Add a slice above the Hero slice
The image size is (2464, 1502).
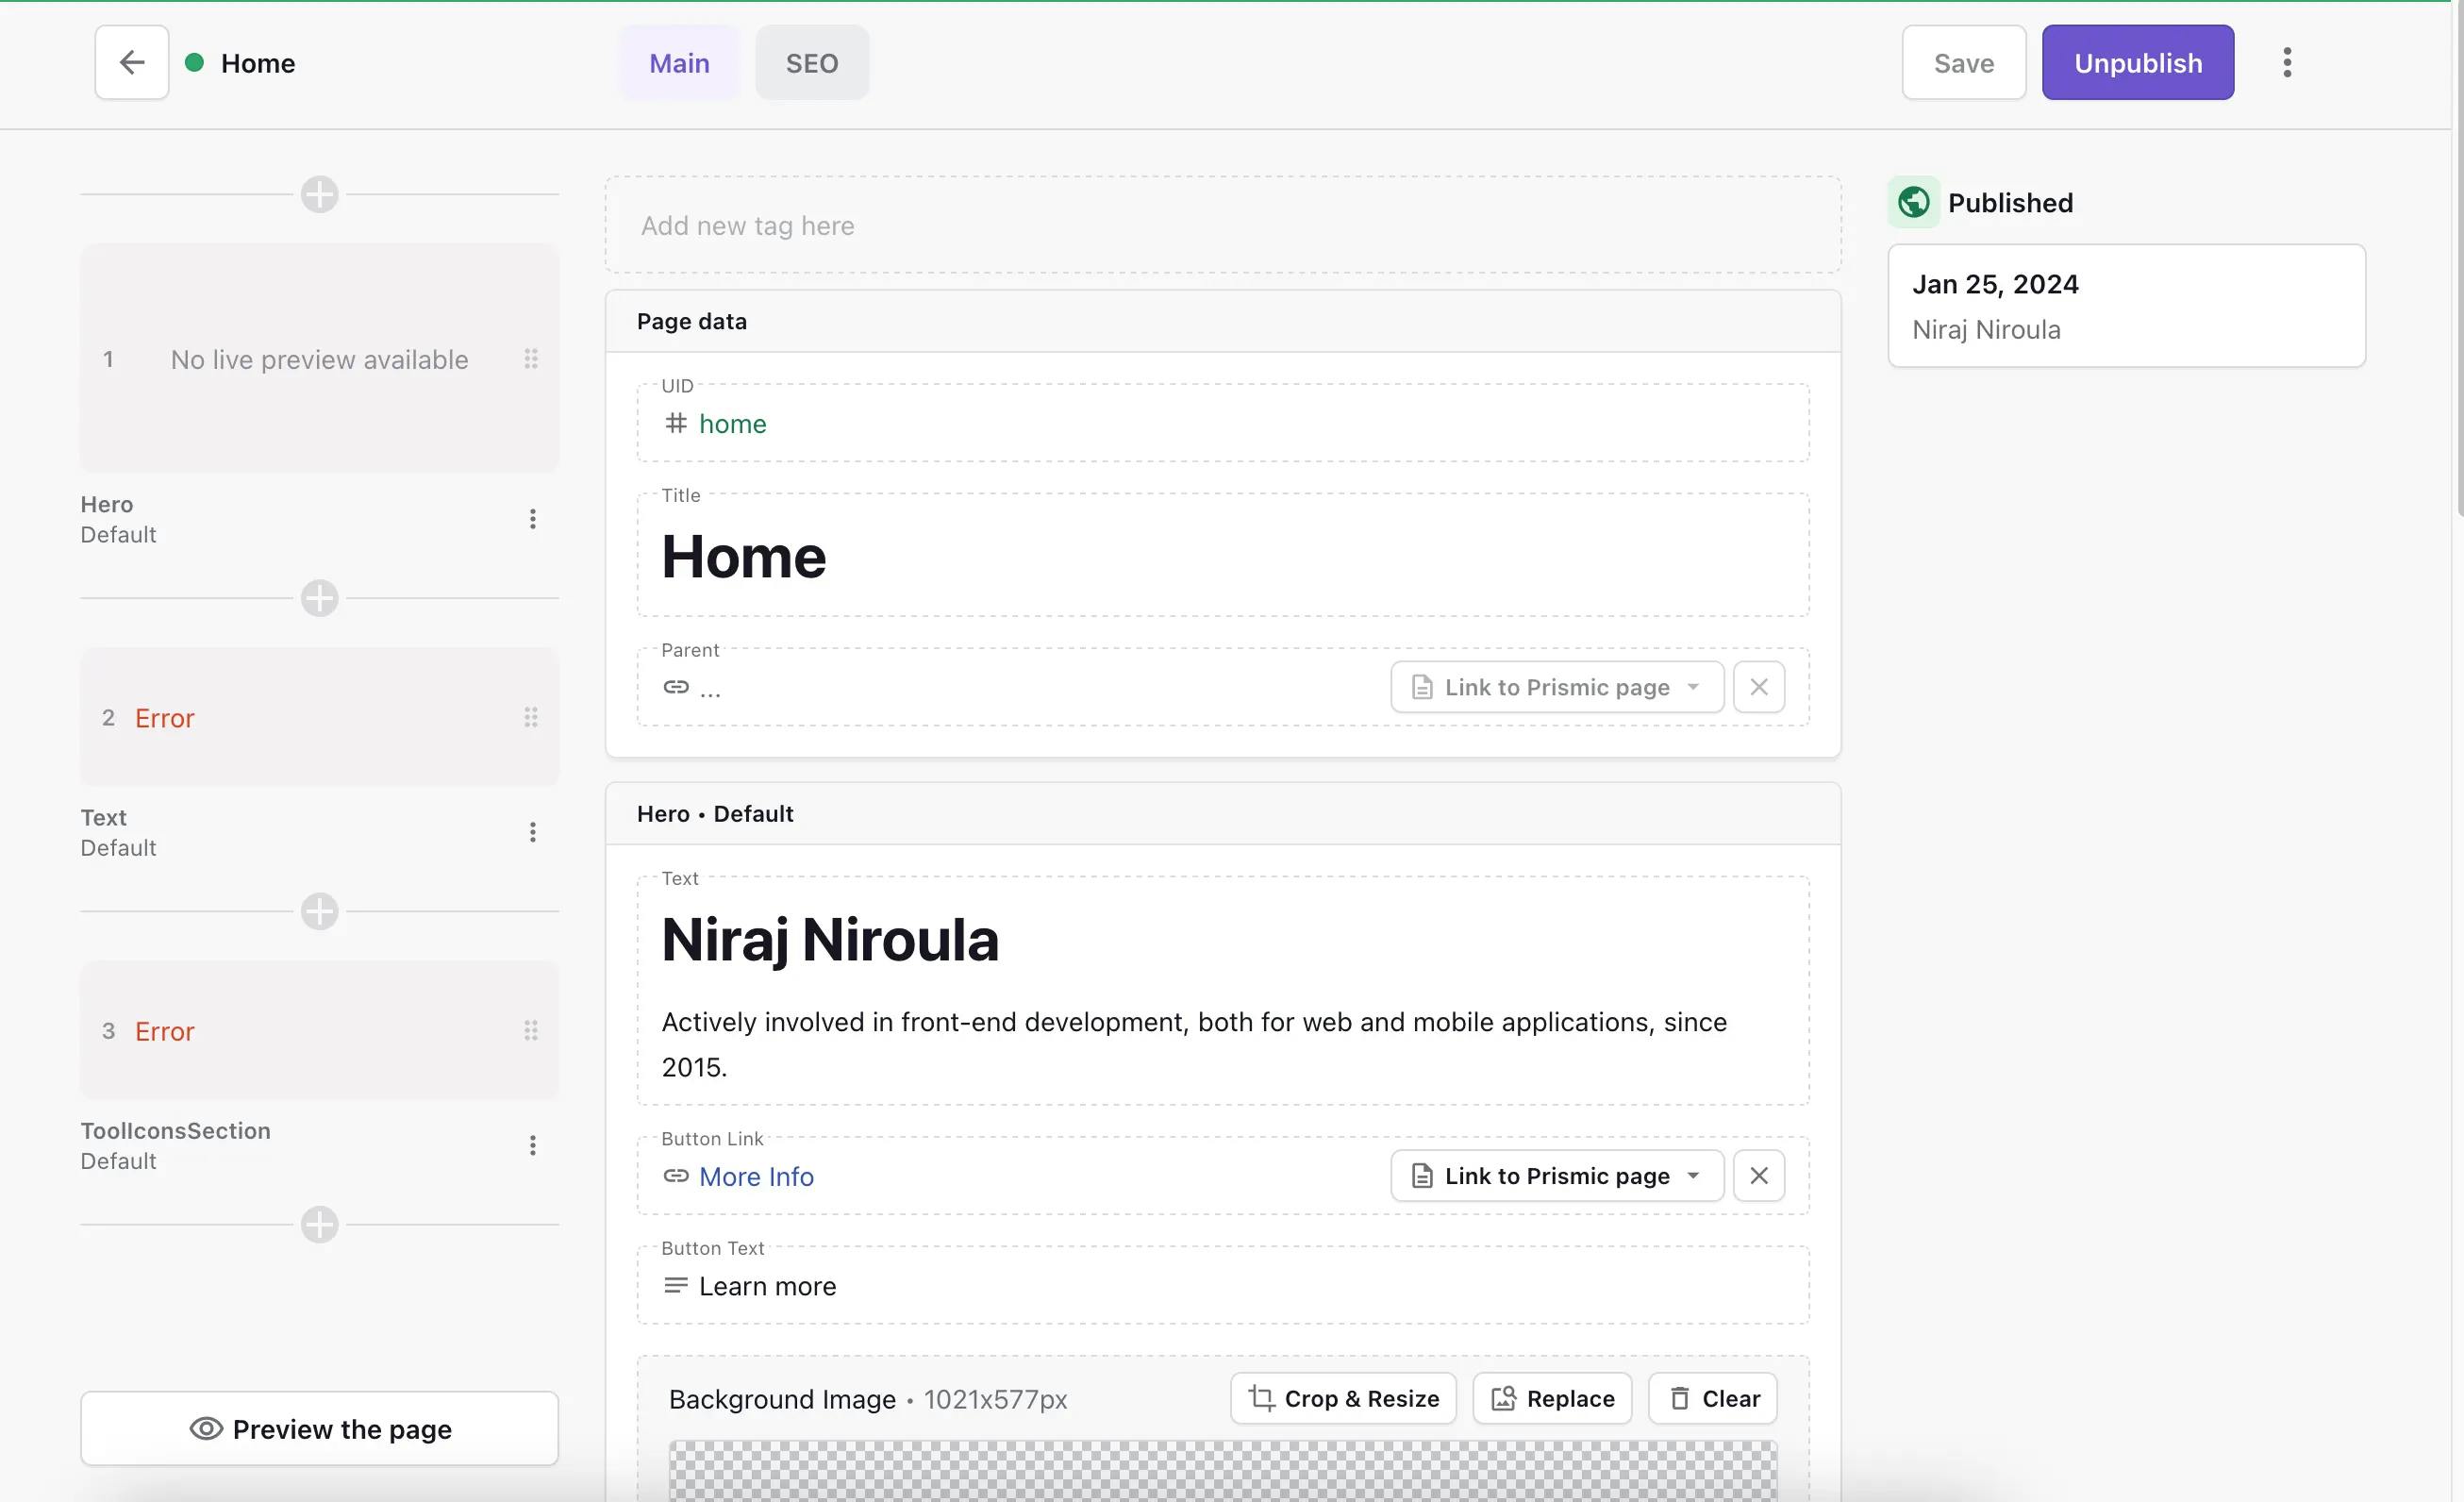point(319,194)
